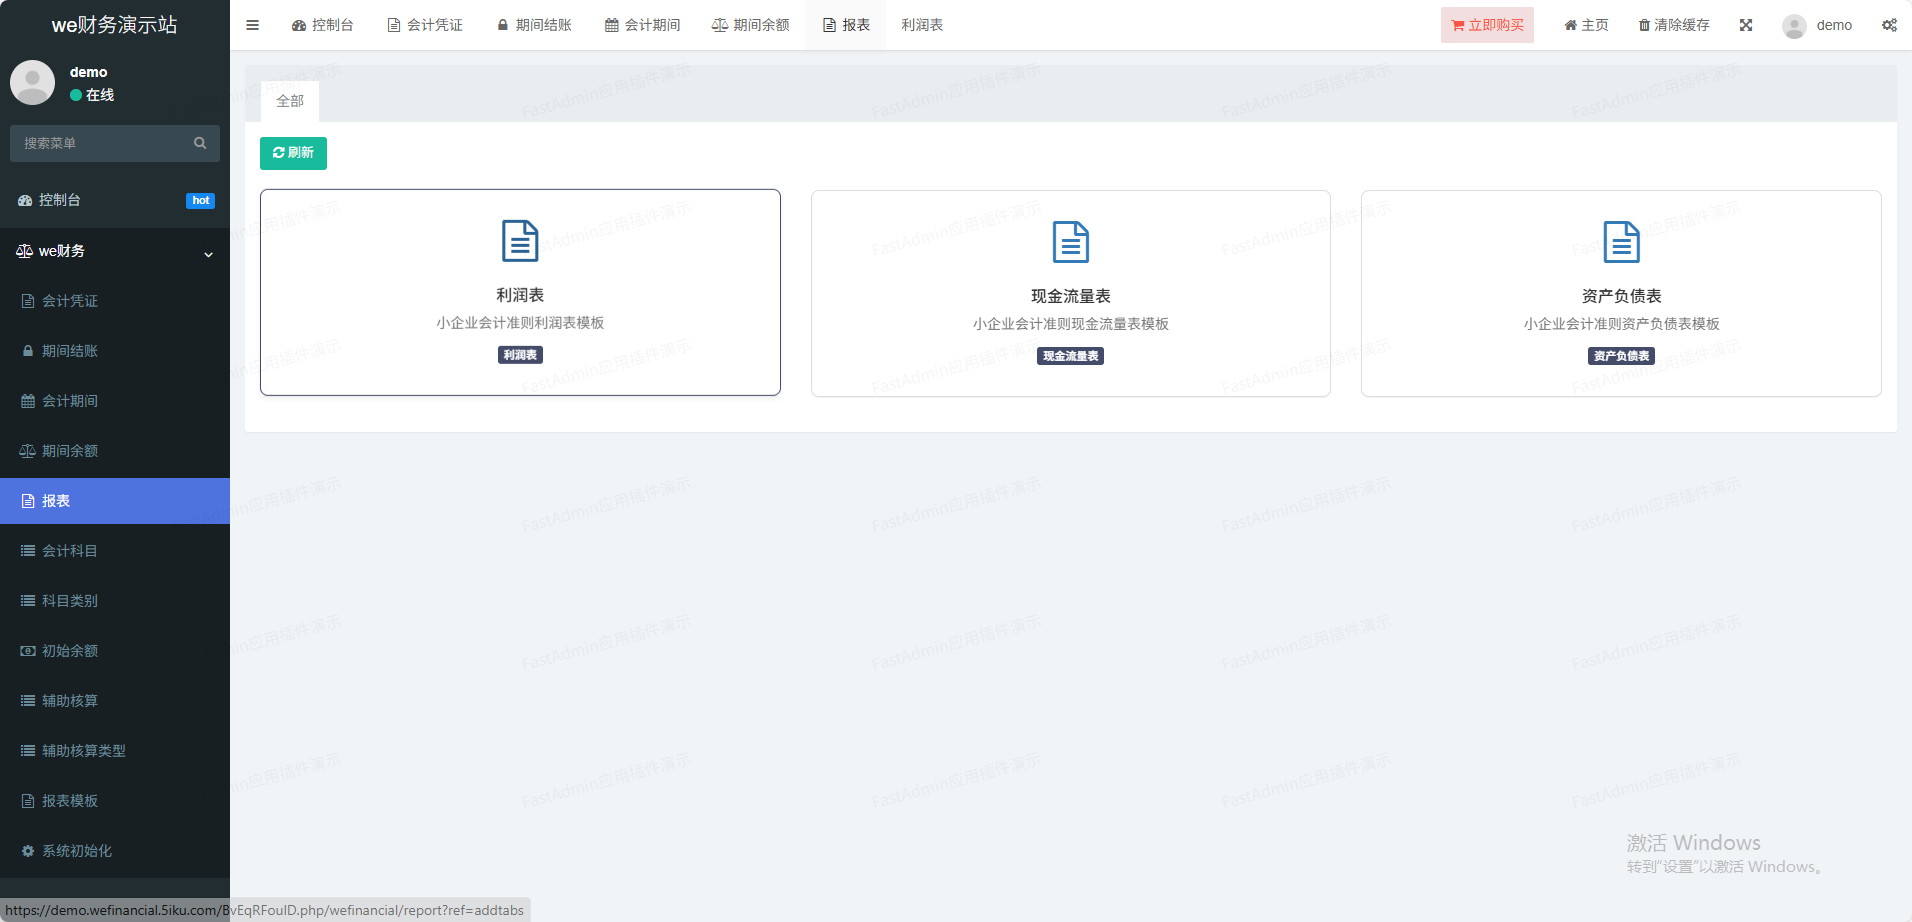Switch to the 利润表 tab in top bar
Image resolution: width=1912 pixels, height=922 pixels.
(x=922, y=25)
